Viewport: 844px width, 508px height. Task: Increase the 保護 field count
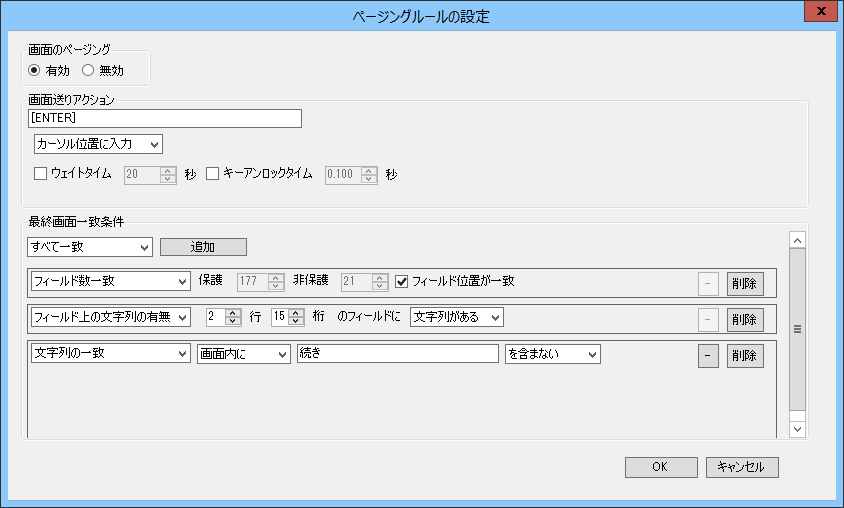pos(276,277)
